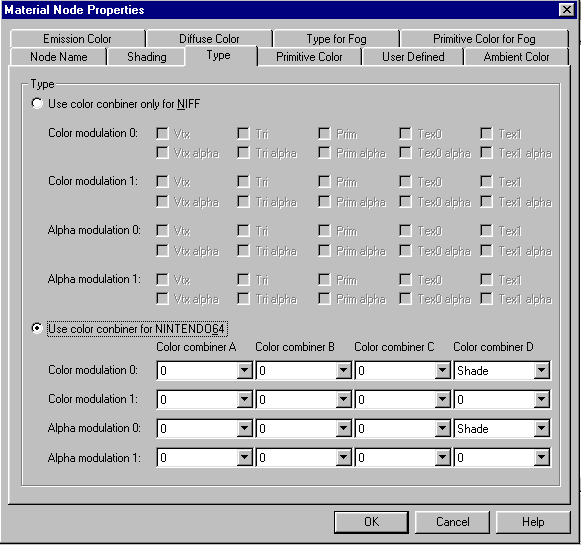Open the Emission Color tab

point(77,39)
